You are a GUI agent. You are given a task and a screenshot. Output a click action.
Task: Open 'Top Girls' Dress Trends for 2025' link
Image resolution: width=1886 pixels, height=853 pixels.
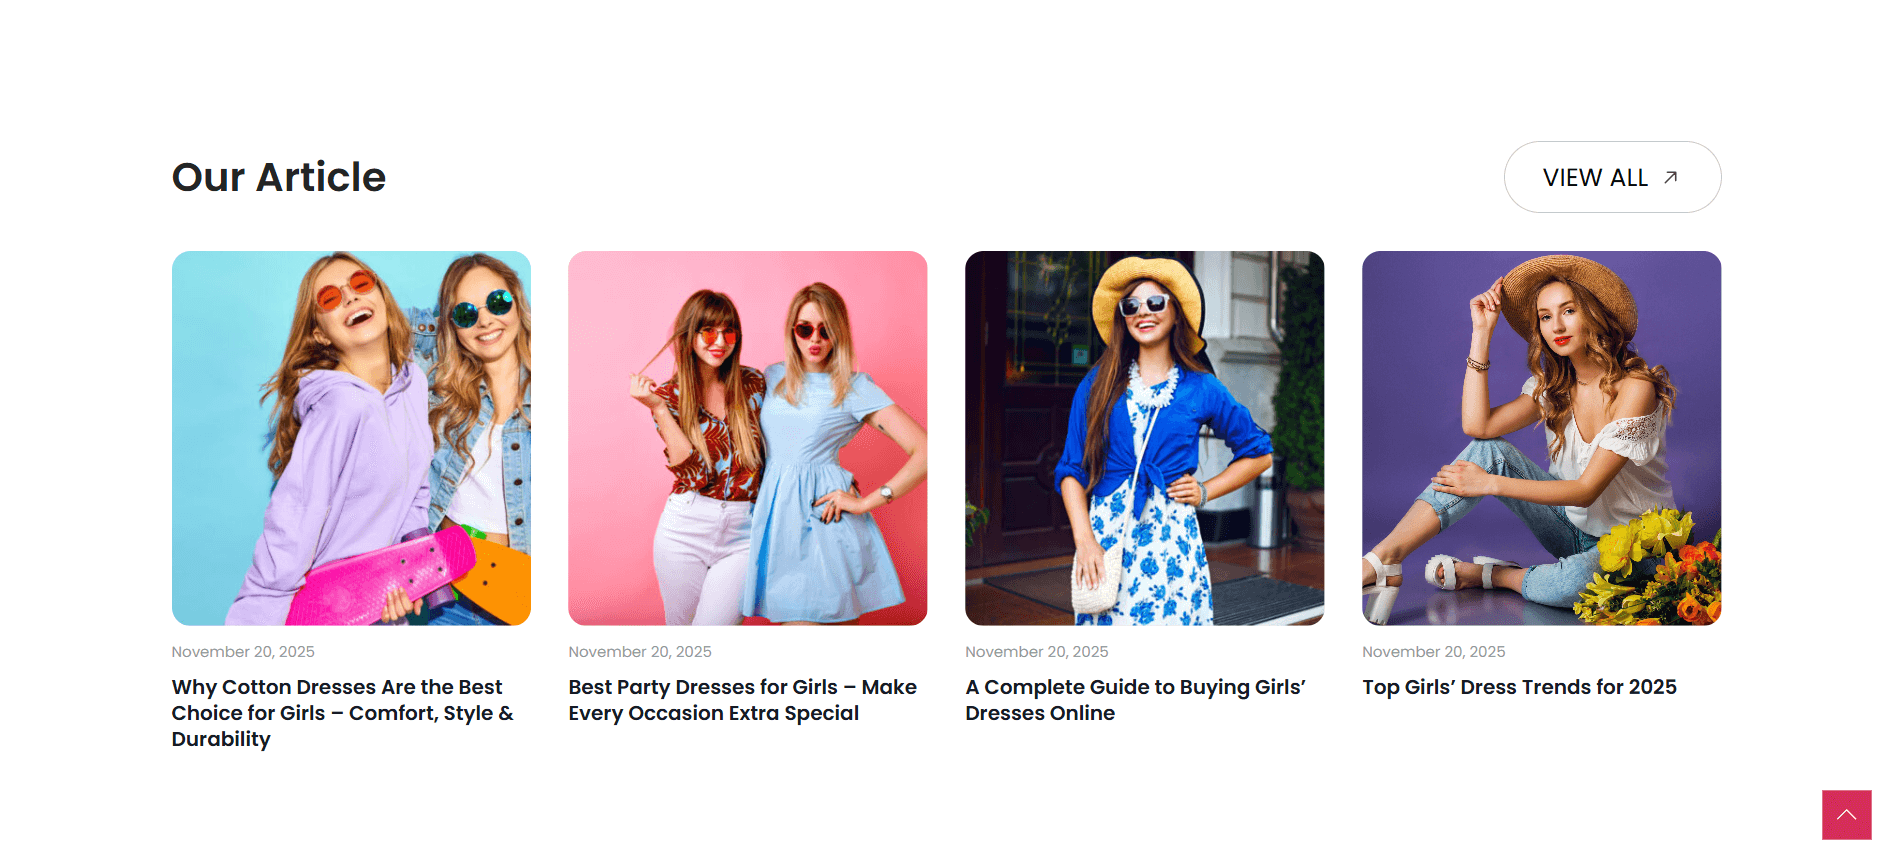click(1519, 687)
